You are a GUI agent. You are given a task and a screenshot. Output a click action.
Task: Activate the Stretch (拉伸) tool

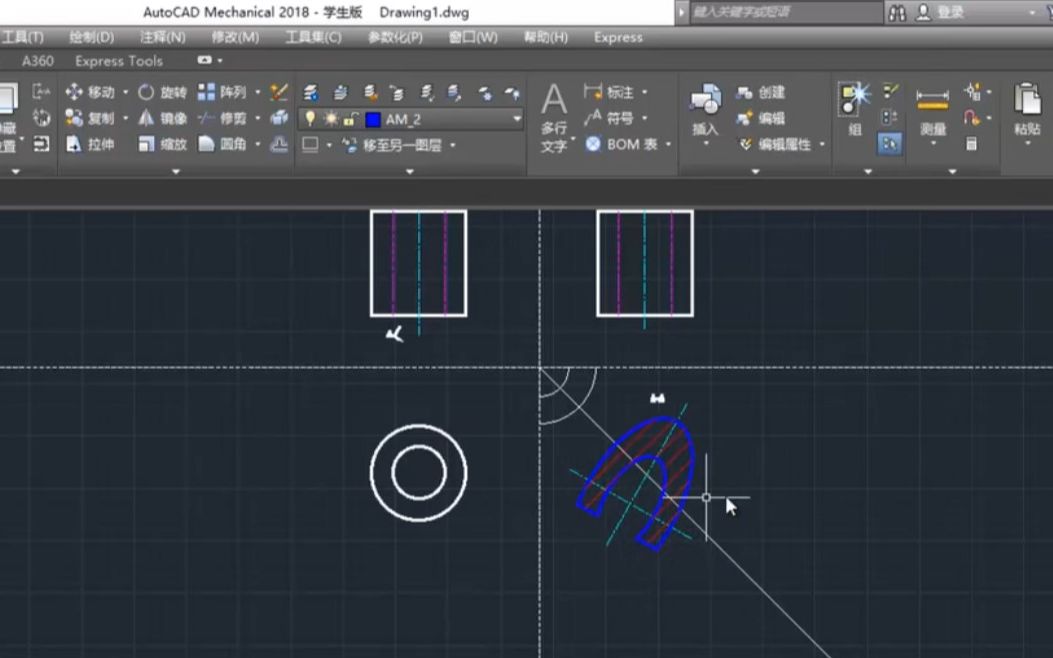pyautogui.click(x=90, y=144)
